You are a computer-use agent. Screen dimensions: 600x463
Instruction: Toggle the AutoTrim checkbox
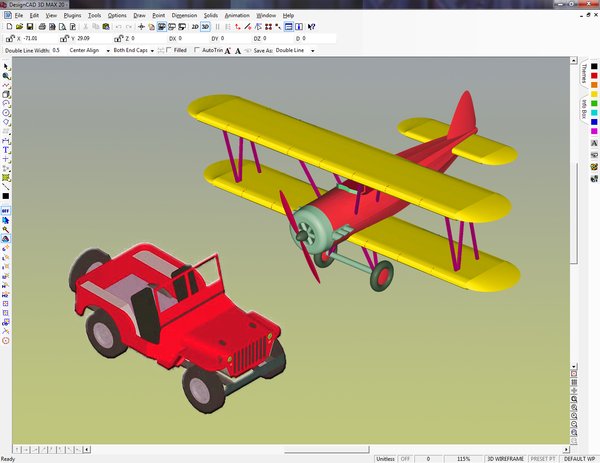[x=196, y=49]
